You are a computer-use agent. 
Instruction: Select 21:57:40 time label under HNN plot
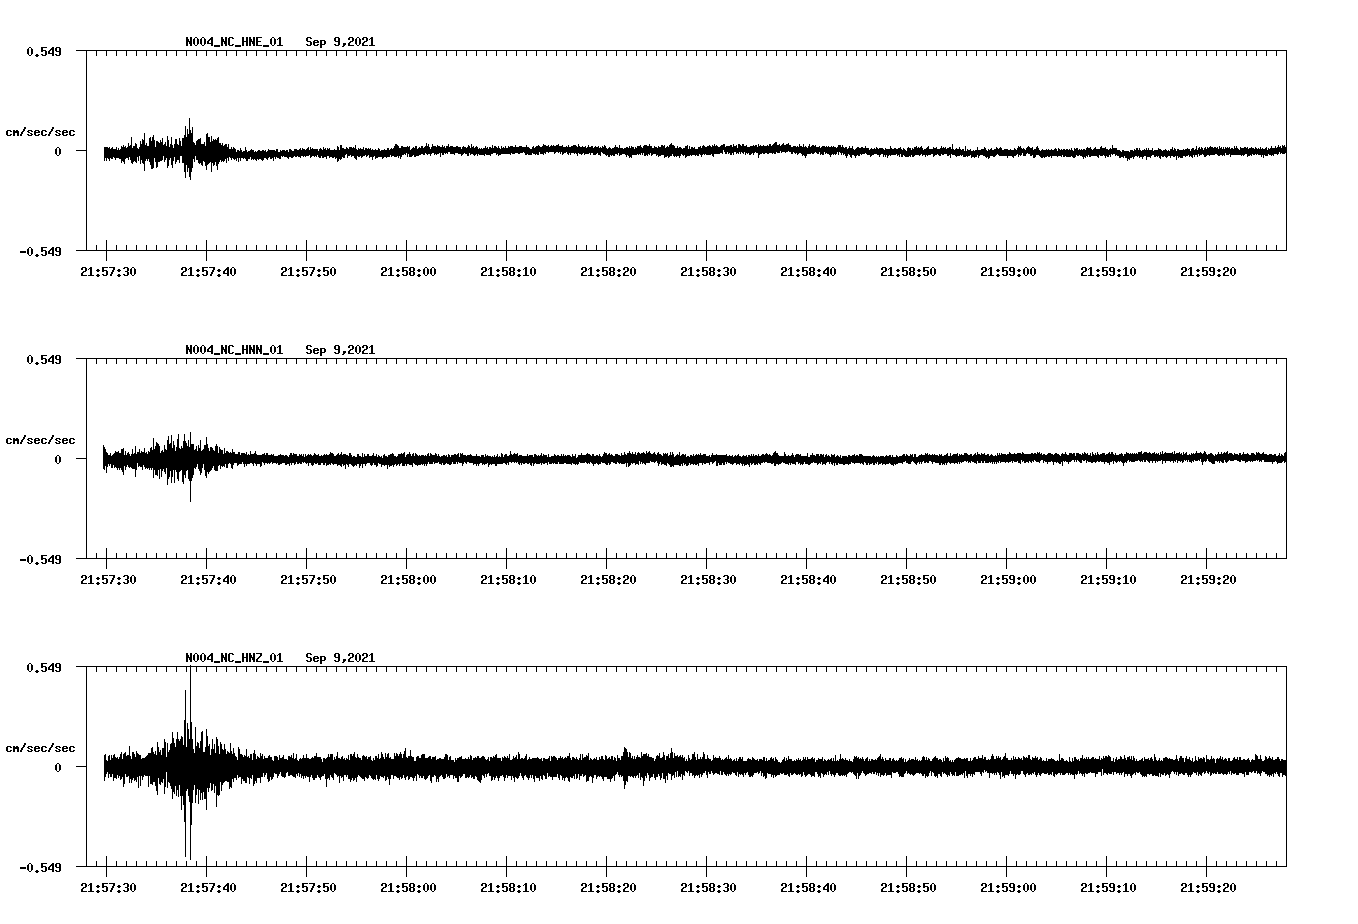click(x=208, y=580)
